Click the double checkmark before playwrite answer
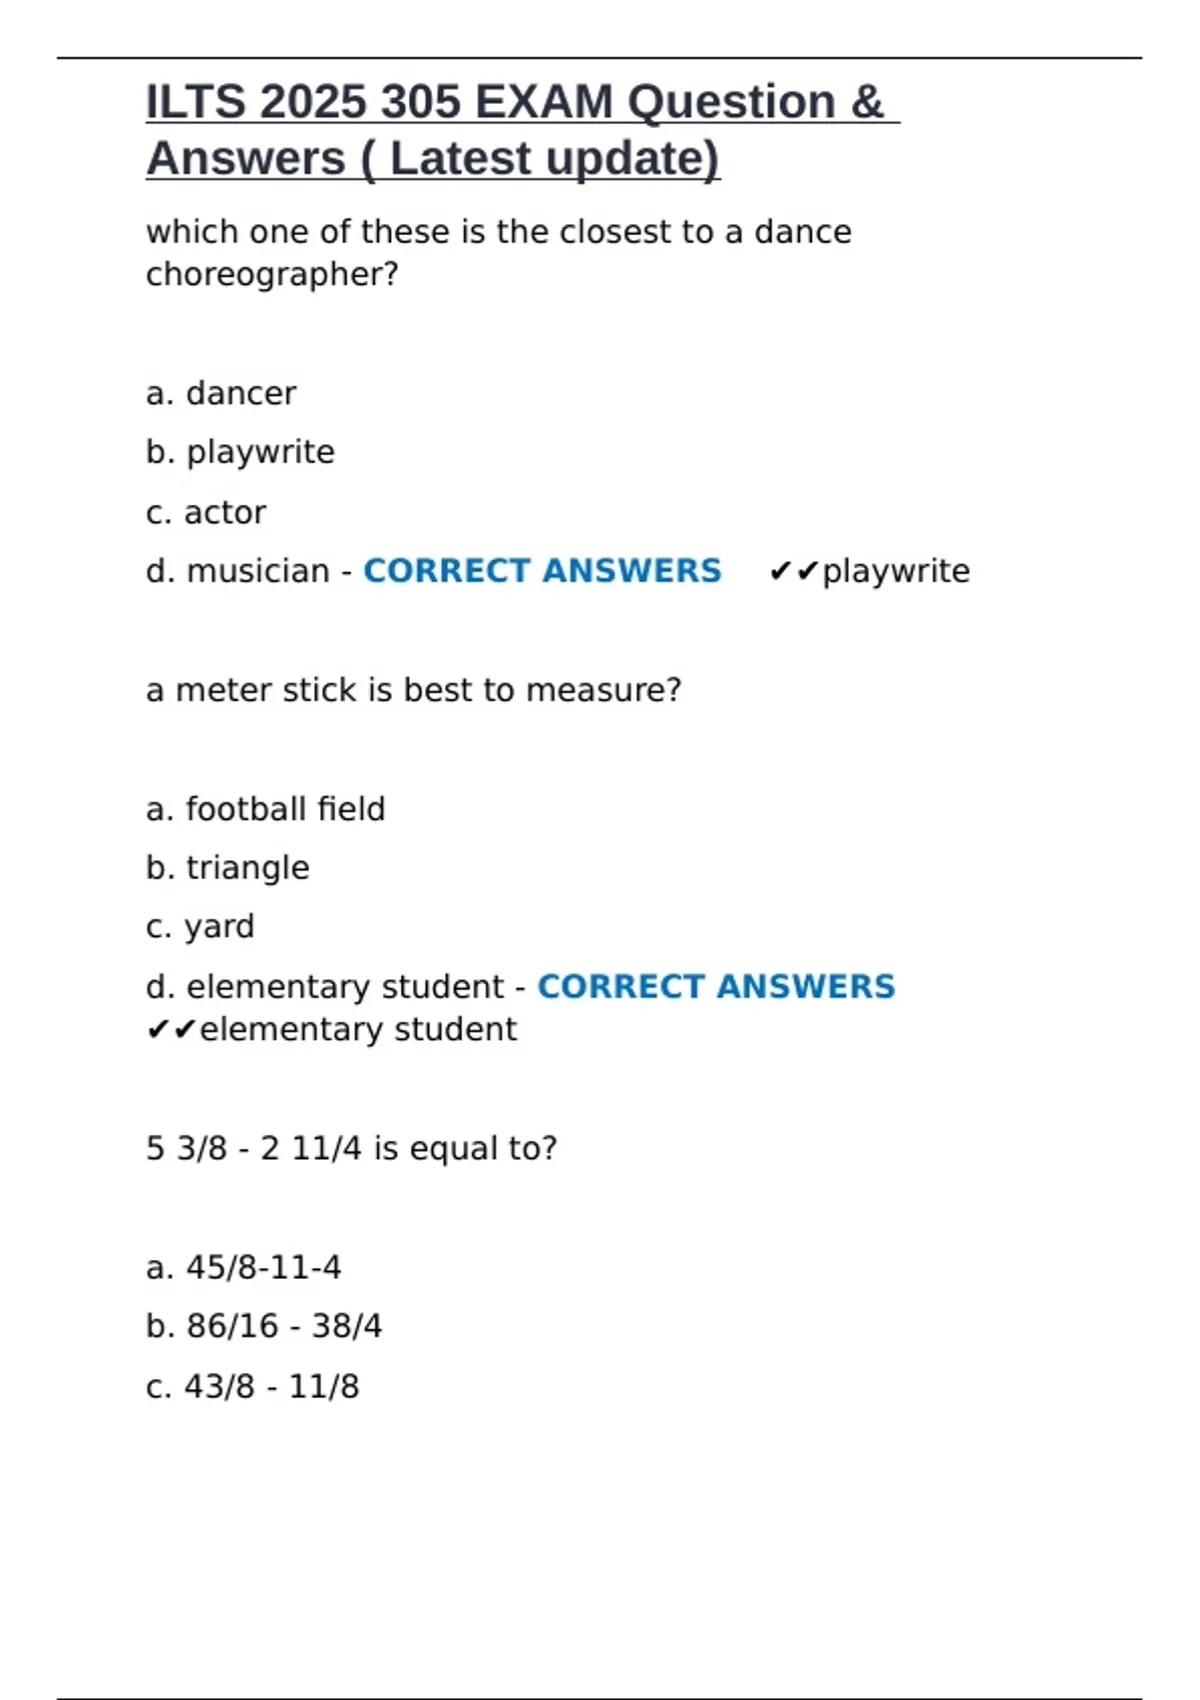The image size is (1200, 1700). [x=794, y=572]
